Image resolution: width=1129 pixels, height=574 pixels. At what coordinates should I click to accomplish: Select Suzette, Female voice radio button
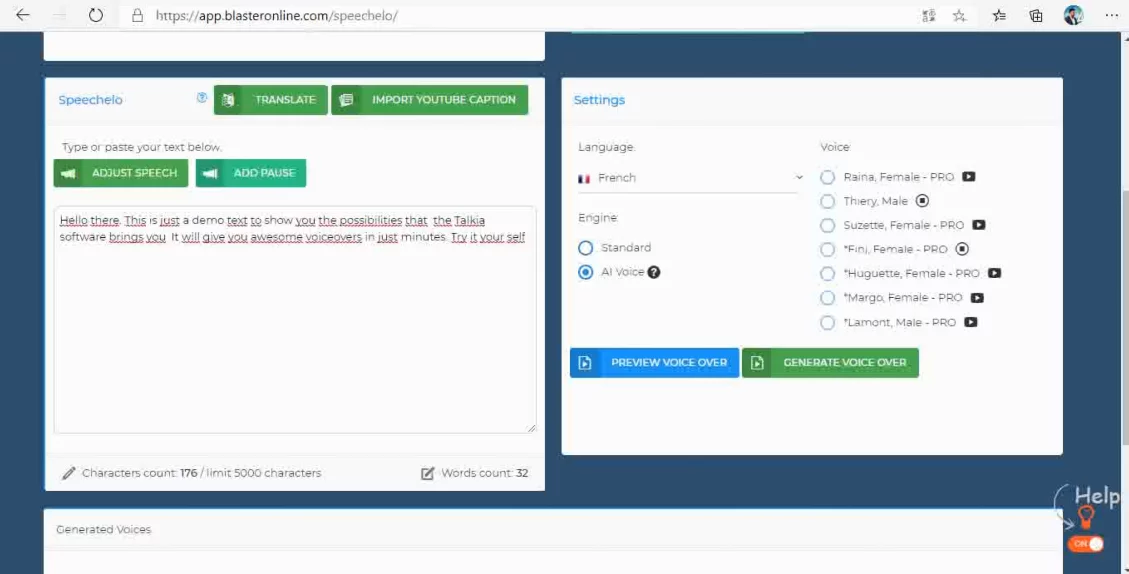[827, 225]
